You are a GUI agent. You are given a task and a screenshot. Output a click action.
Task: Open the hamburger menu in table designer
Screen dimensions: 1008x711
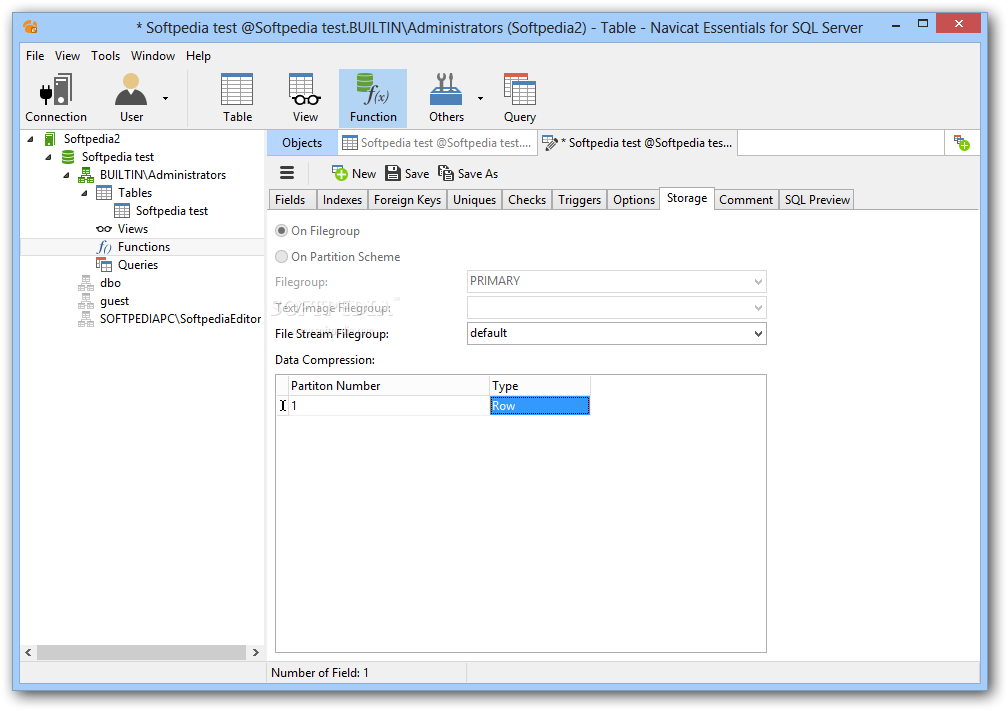[x=287, y=173]
